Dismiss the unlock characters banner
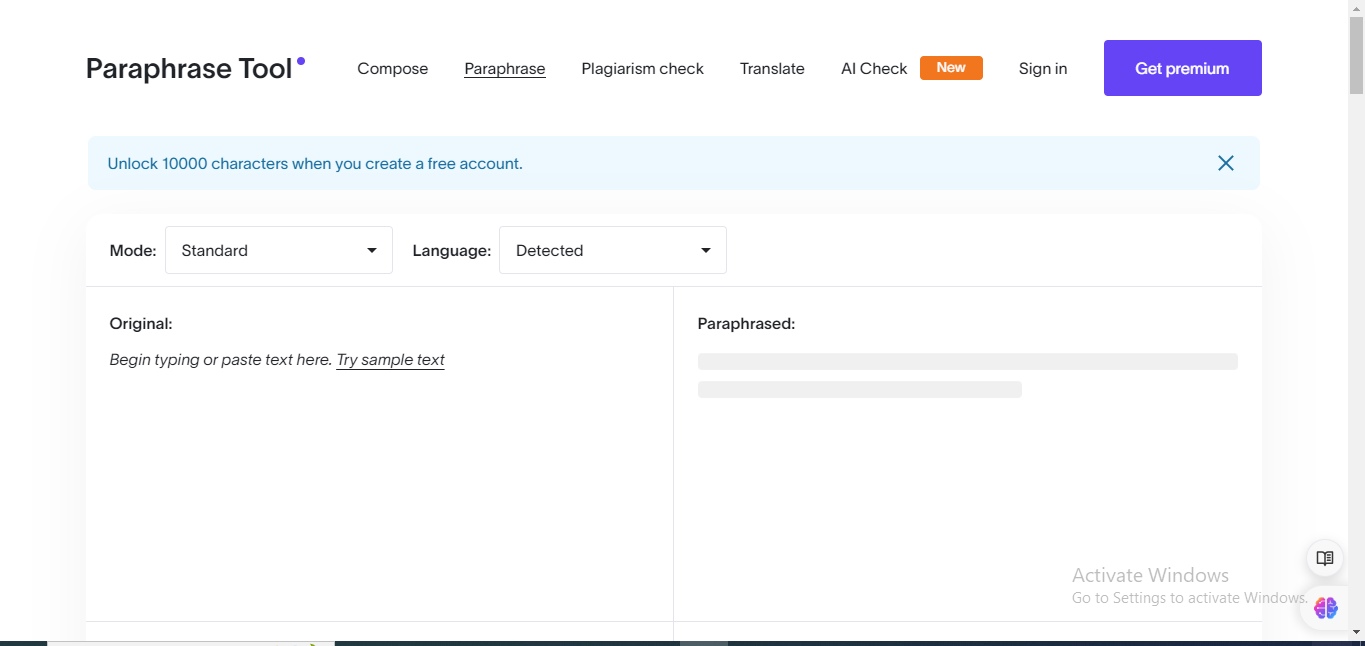 1225,163
